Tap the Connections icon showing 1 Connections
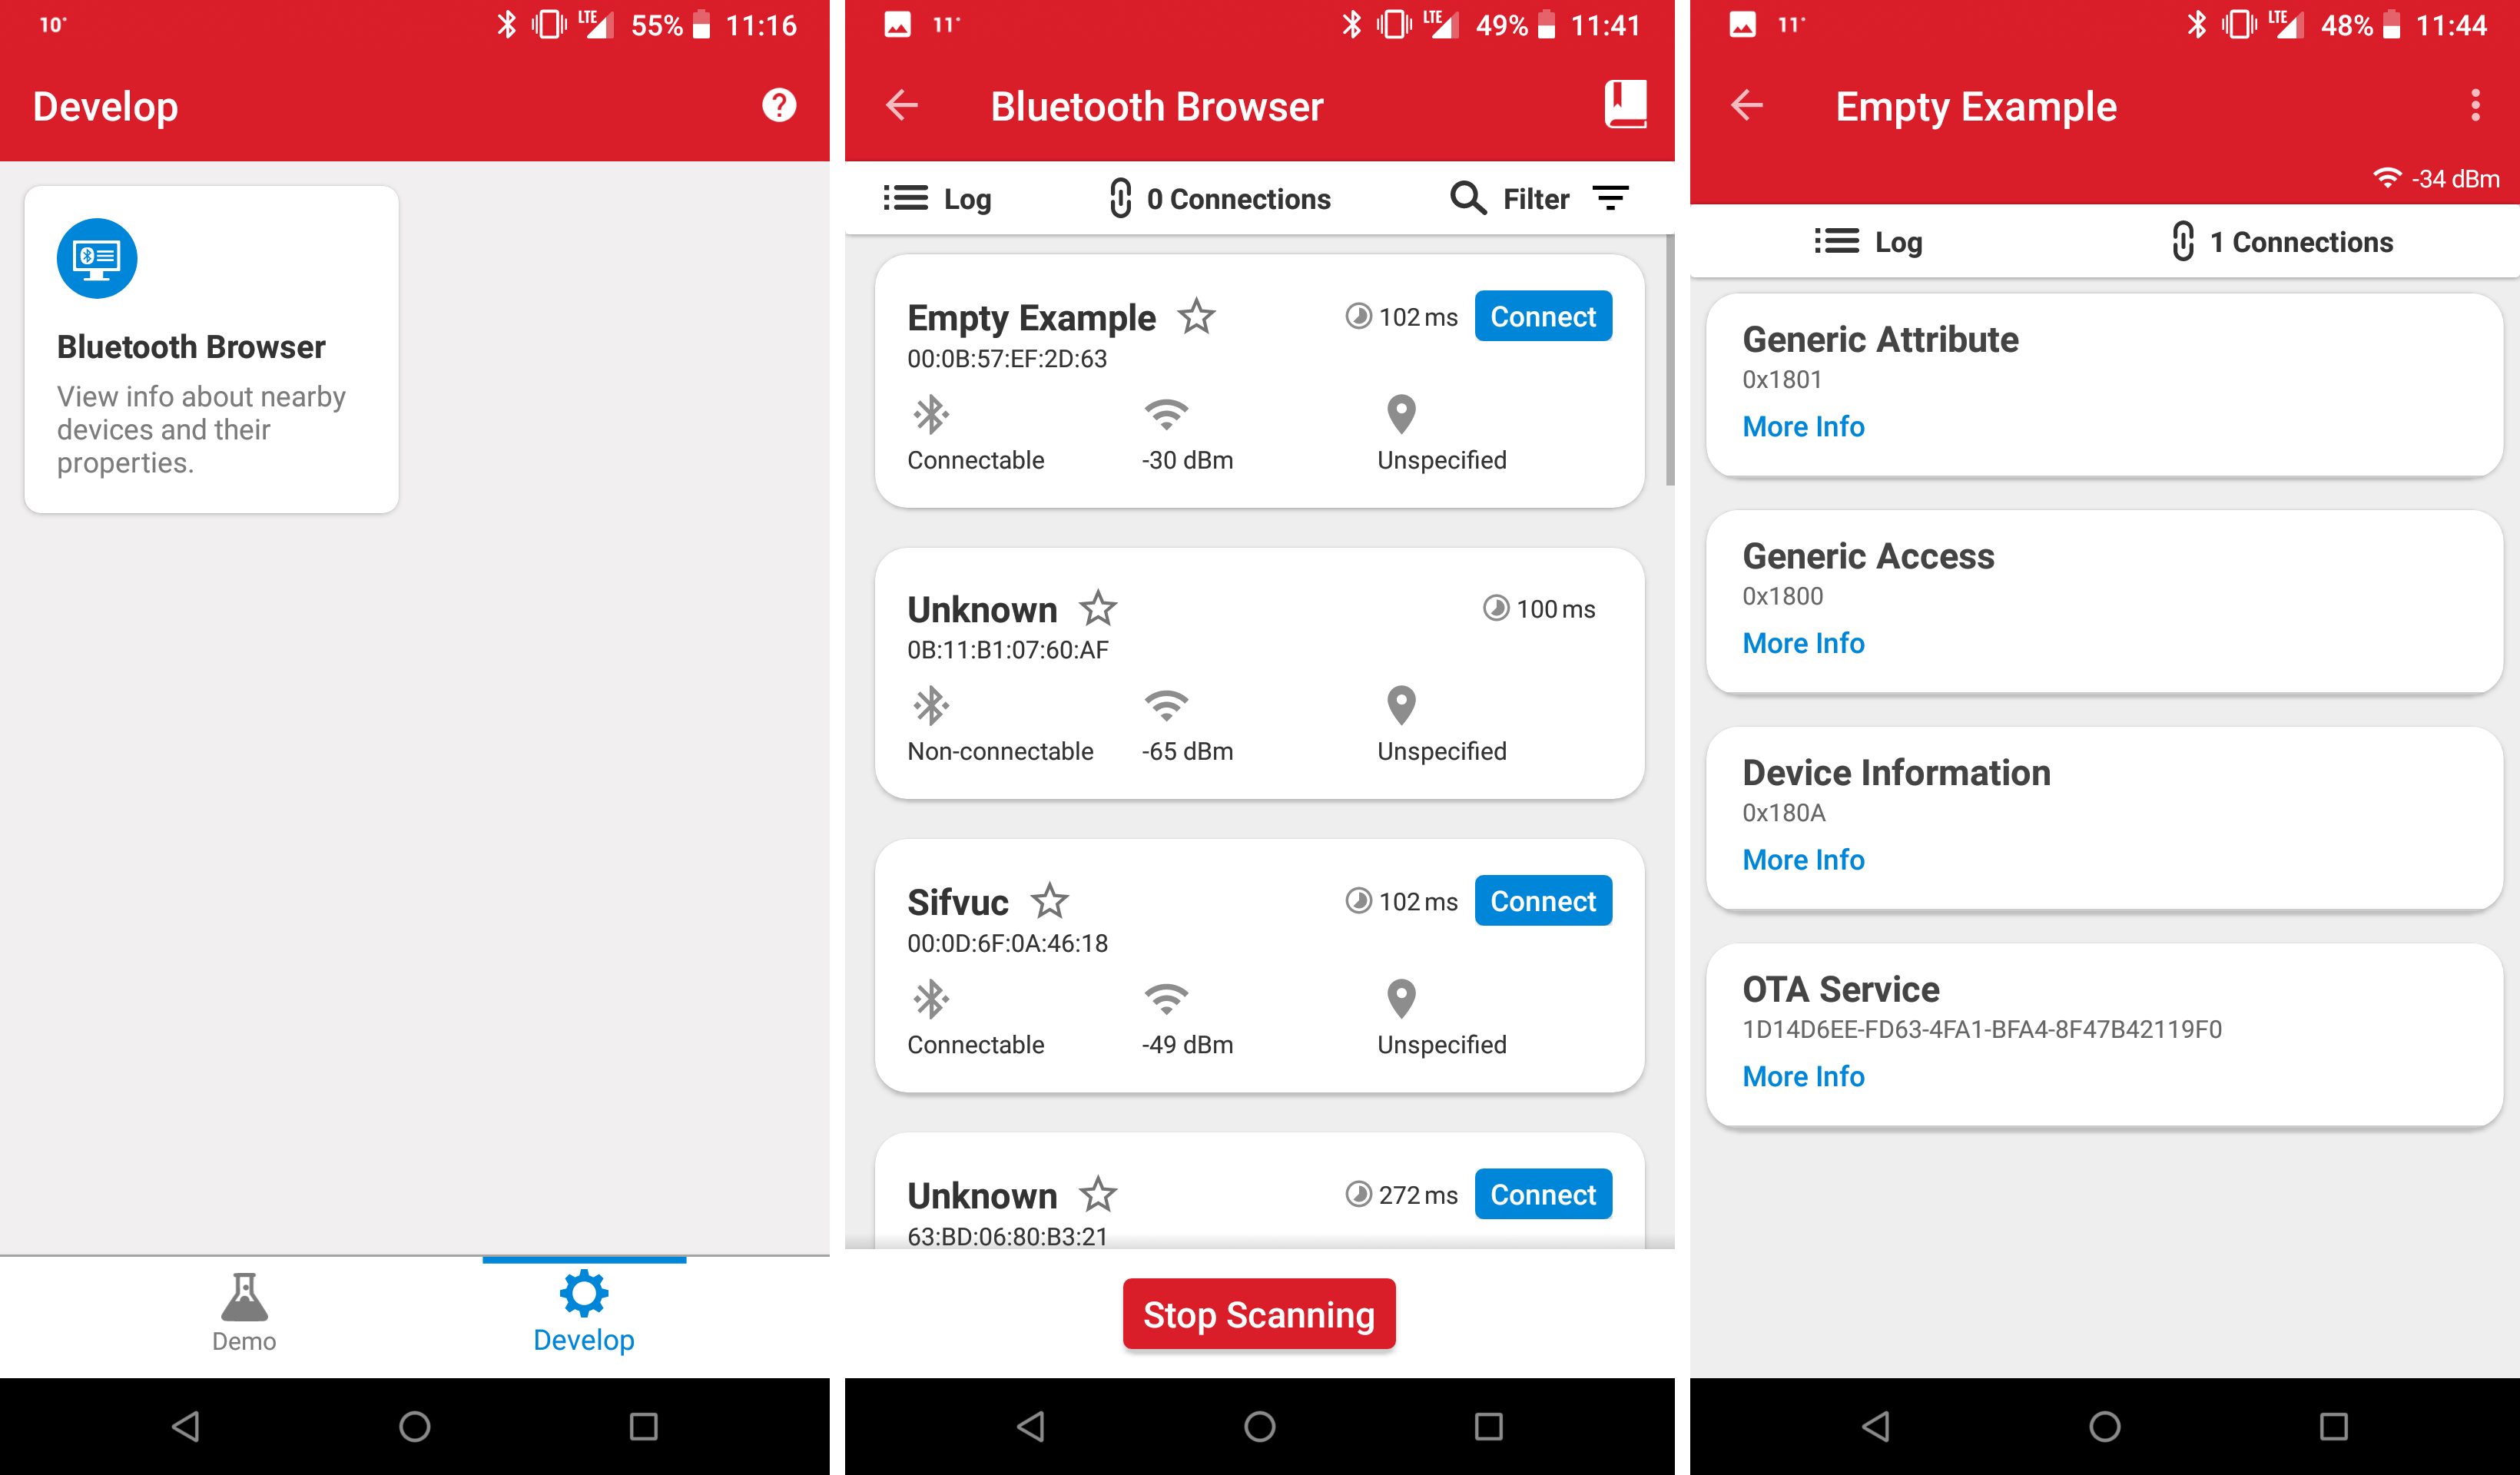The width and height of the screenshot is (2520, 1475). coord(2283,242)
